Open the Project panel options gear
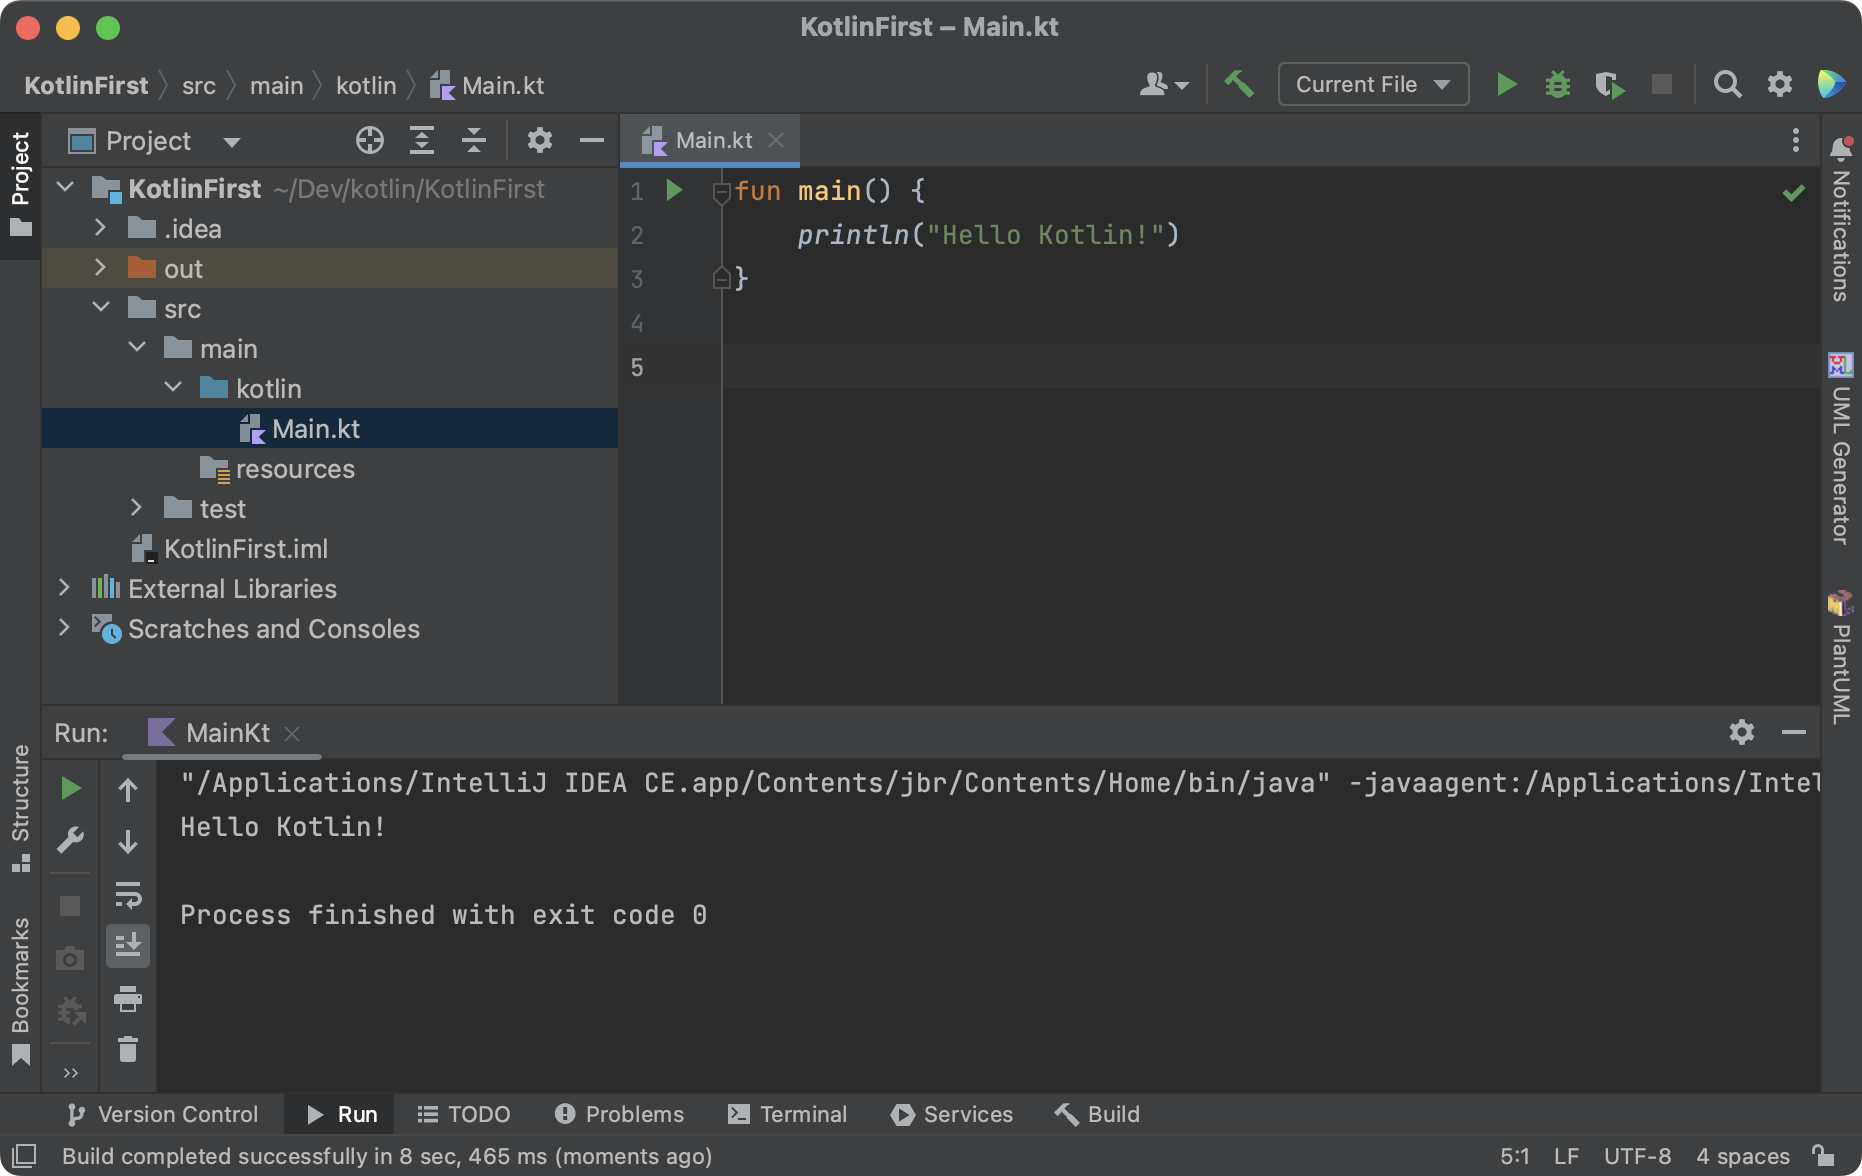The height and width of the screenshot is (1176, 1862). [x=540, y=141]
